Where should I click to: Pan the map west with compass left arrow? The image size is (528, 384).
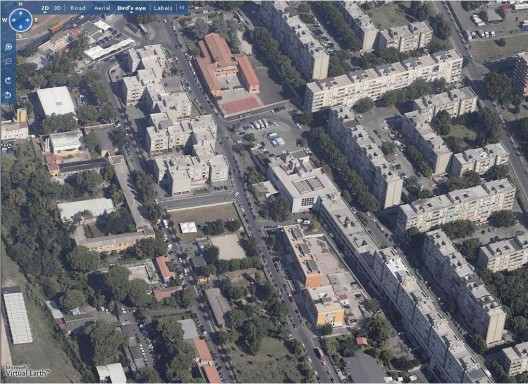pyautogui.click(x=14, y=20)
